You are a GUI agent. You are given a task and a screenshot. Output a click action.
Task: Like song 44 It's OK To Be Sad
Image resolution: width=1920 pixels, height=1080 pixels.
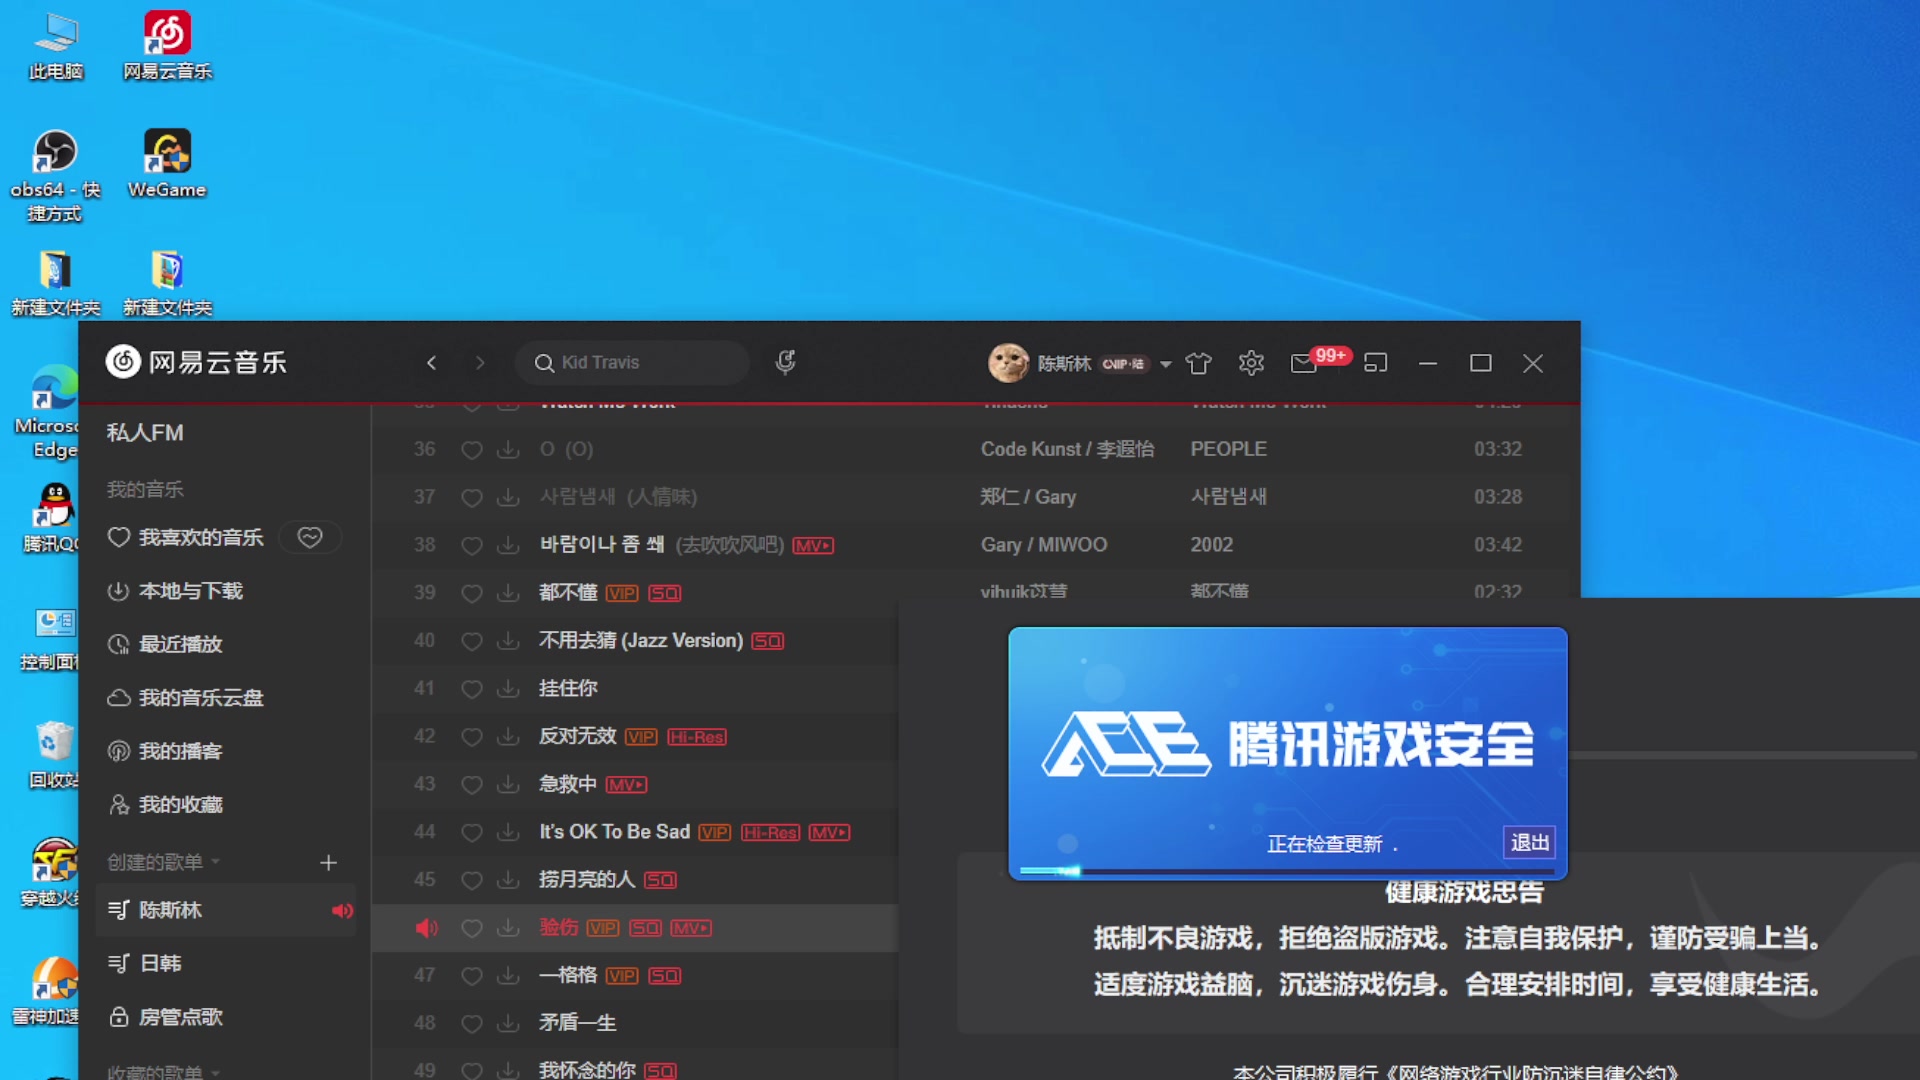(471, 832)
